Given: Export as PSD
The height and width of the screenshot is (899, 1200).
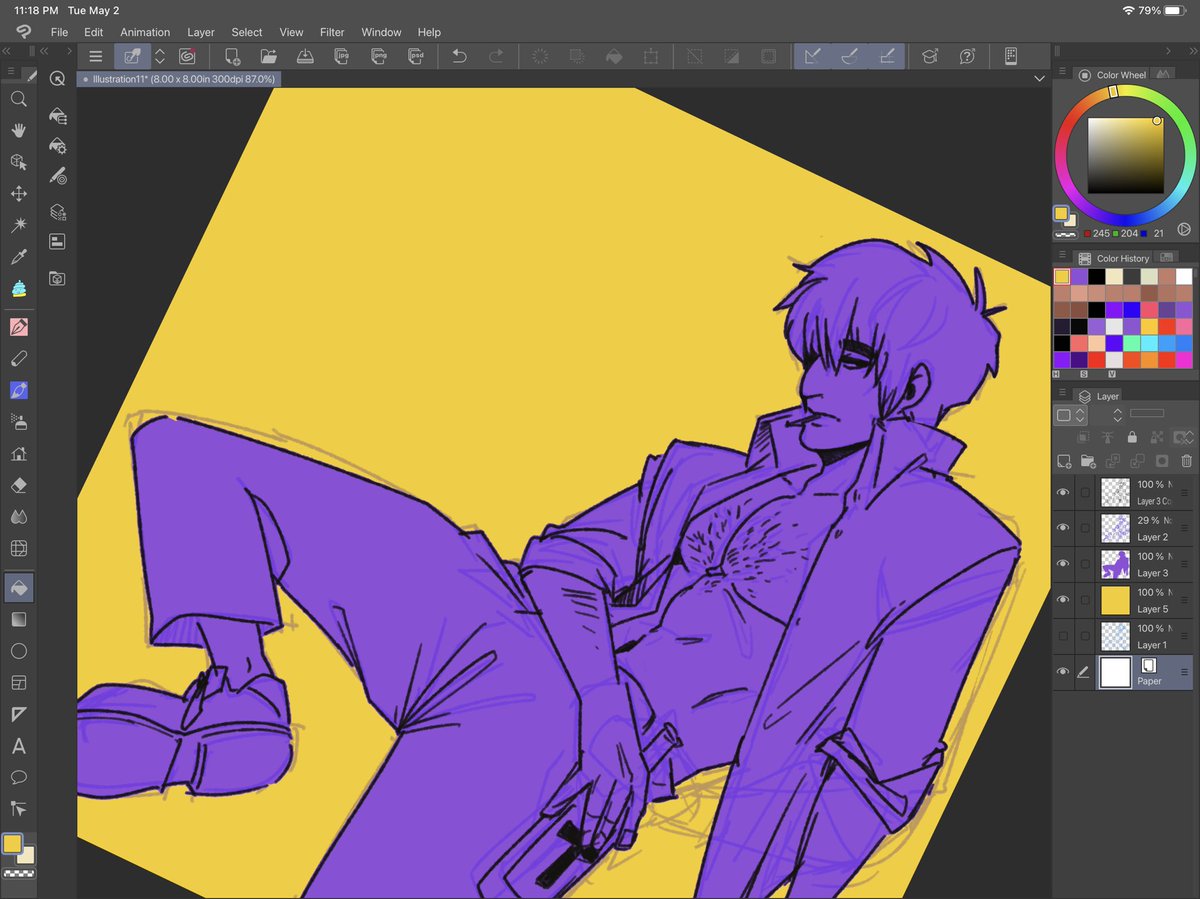Looking at the screenshot, I should (x=415, y=57).
